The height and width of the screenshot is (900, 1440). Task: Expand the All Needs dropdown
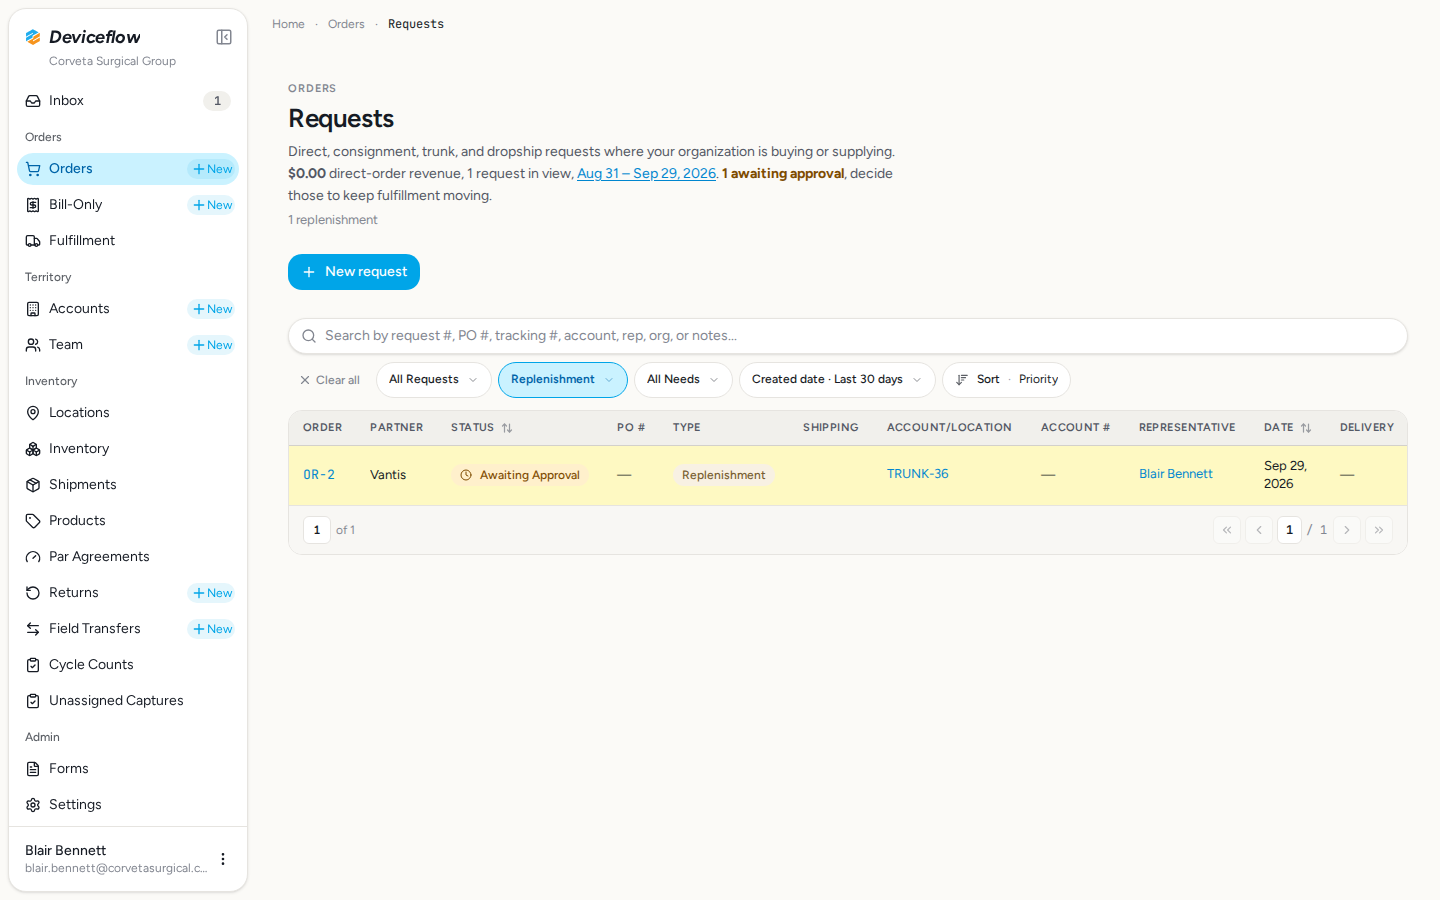click(x=683, y=380)
